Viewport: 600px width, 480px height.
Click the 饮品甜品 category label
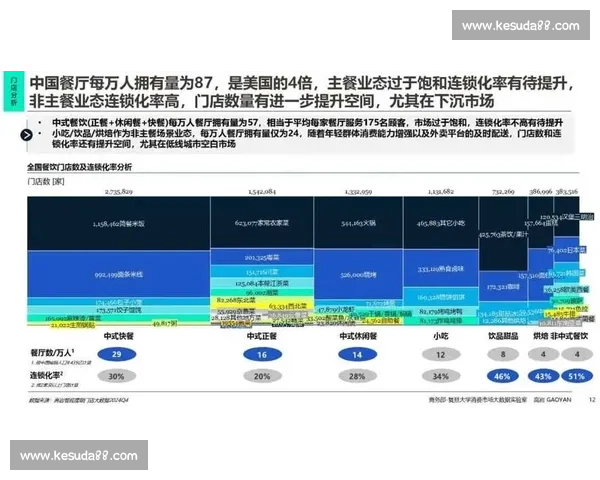point(503,336)
